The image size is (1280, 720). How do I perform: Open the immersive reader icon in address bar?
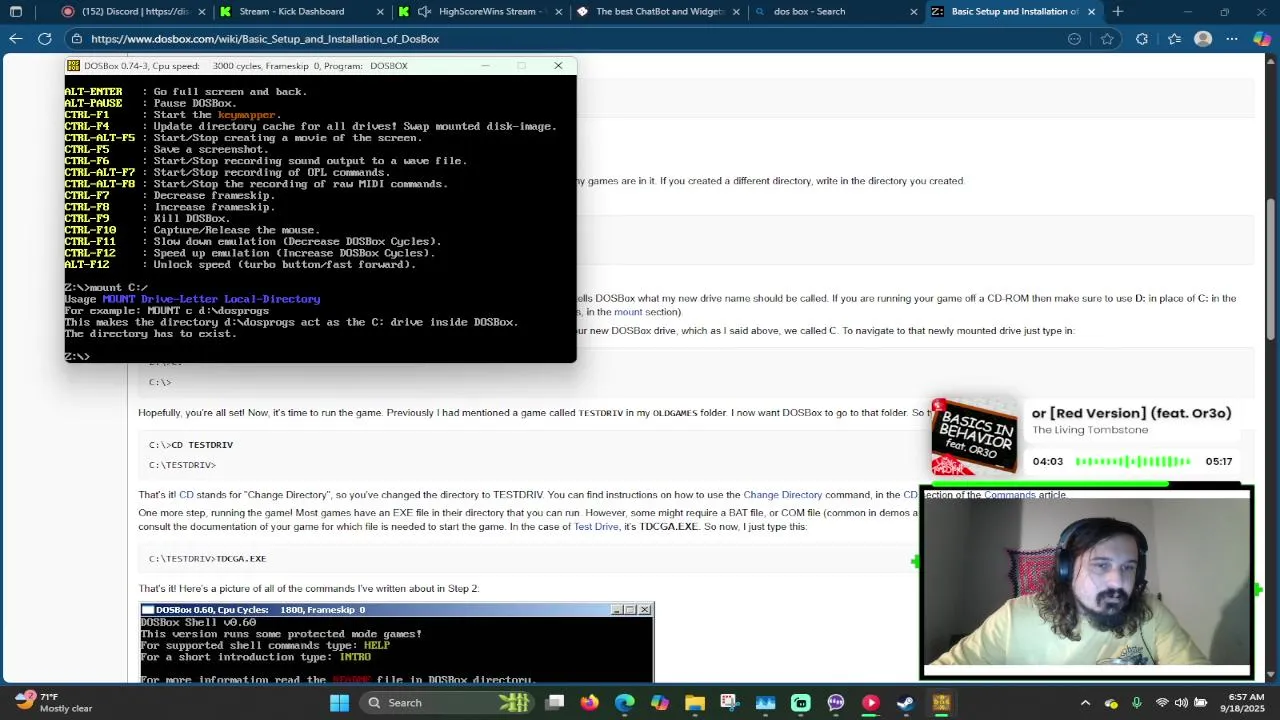click(1075, 39)
